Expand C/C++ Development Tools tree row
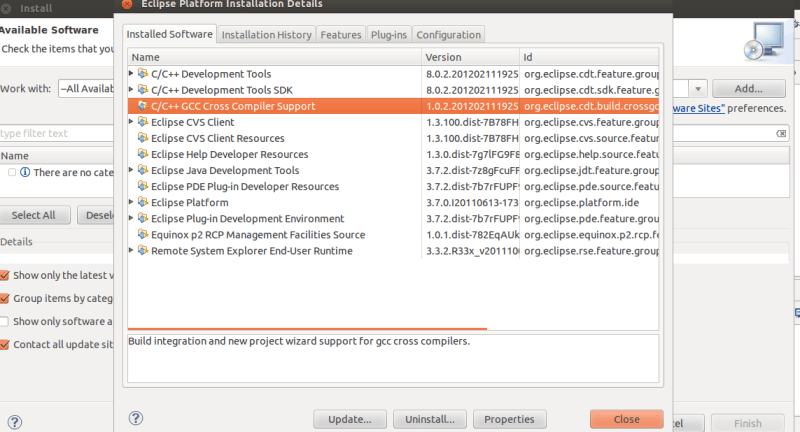Screen dimensions: 800x432 (x=131, y=73)
